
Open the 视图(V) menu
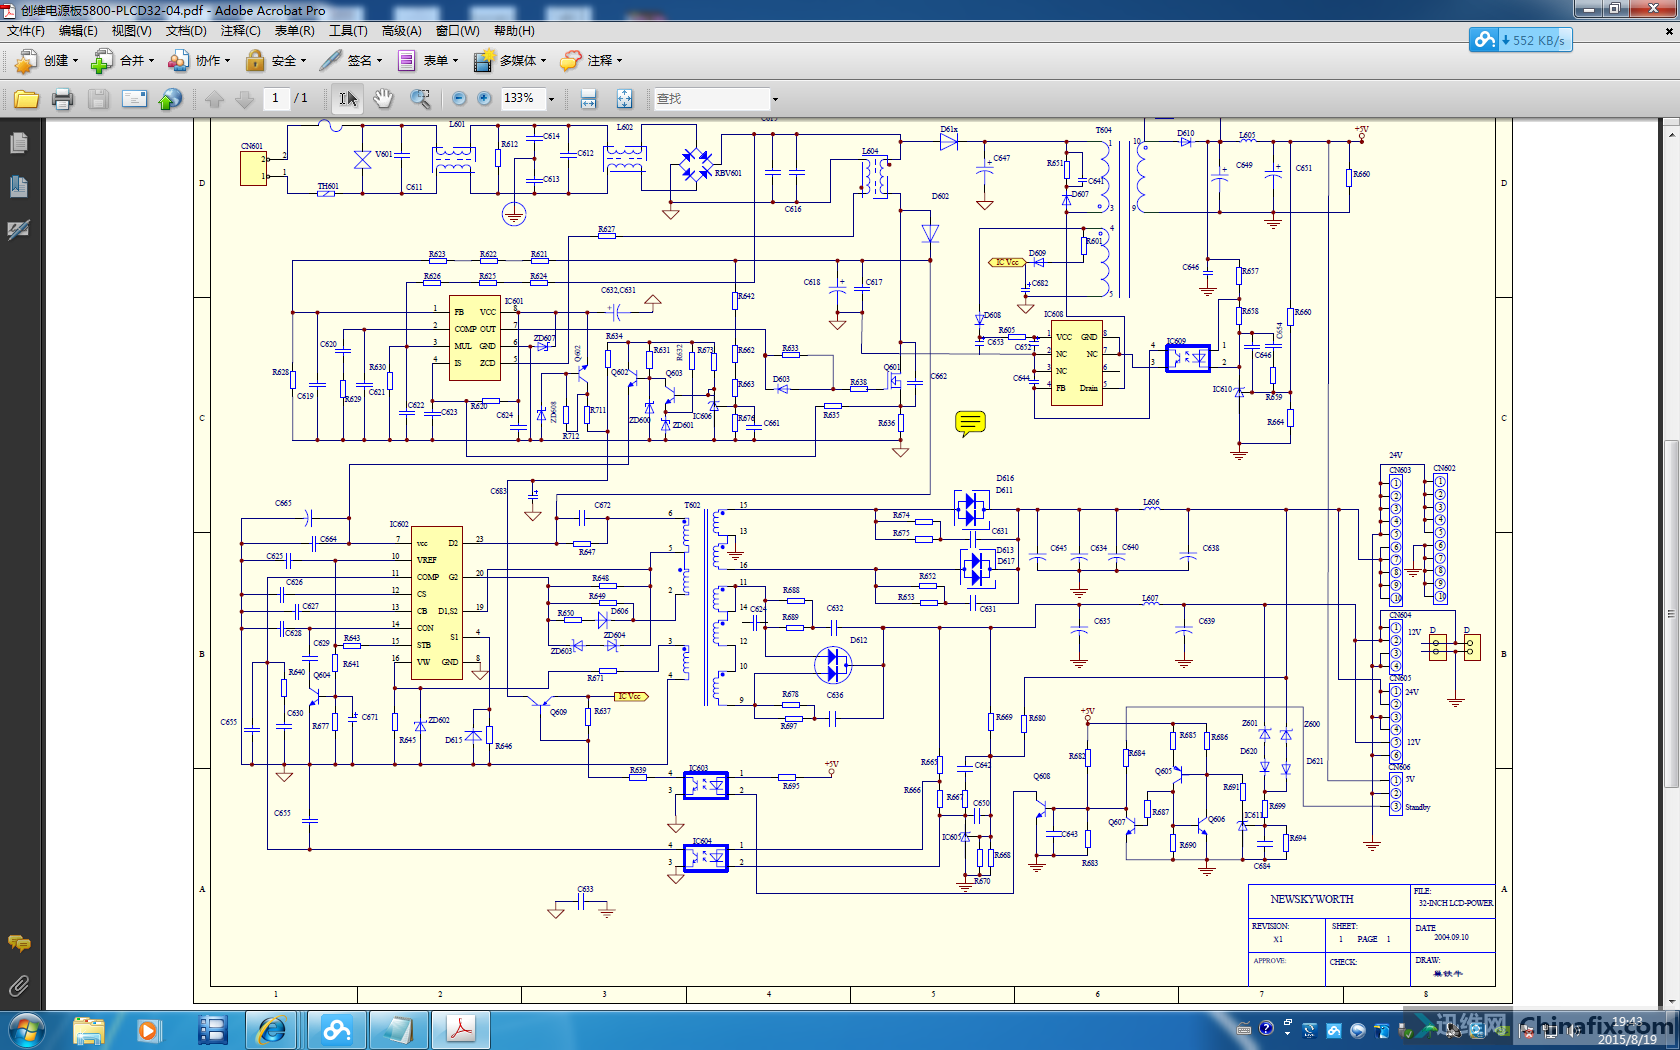(131, 31)
